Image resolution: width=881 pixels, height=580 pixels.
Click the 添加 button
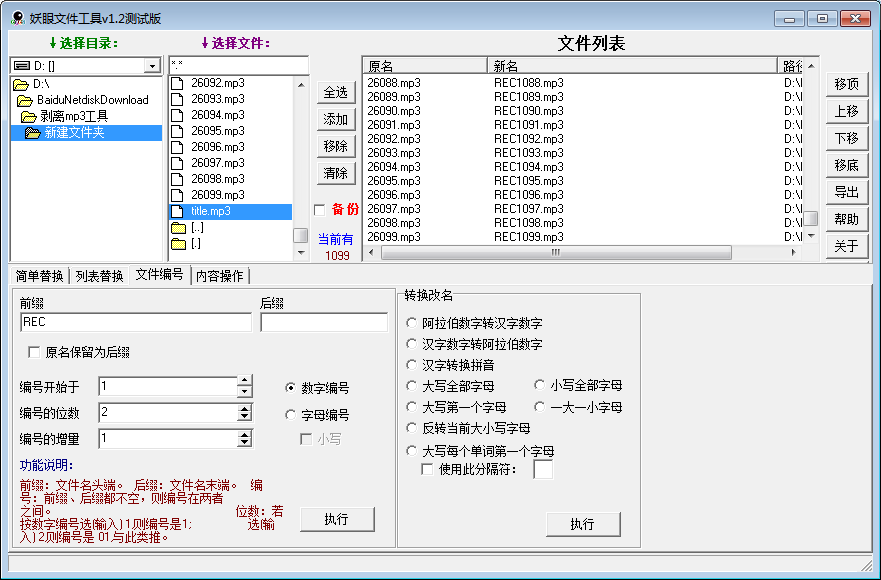[335, 119]
